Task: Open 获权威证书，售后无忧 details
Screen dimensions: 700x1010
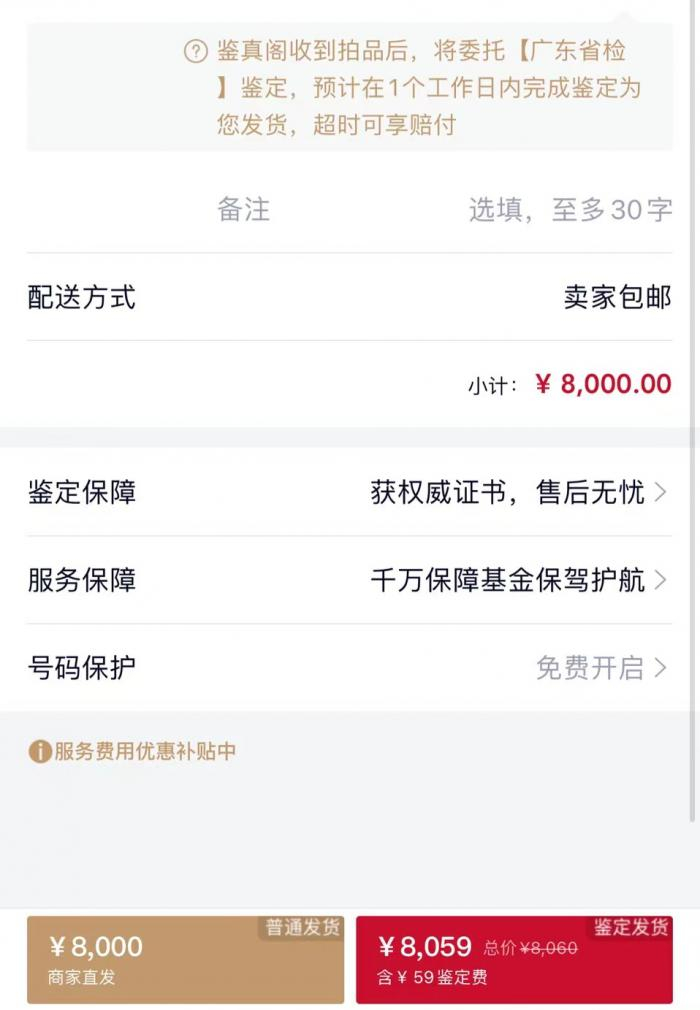Action: pyautogui.click(x=507, y=492)
